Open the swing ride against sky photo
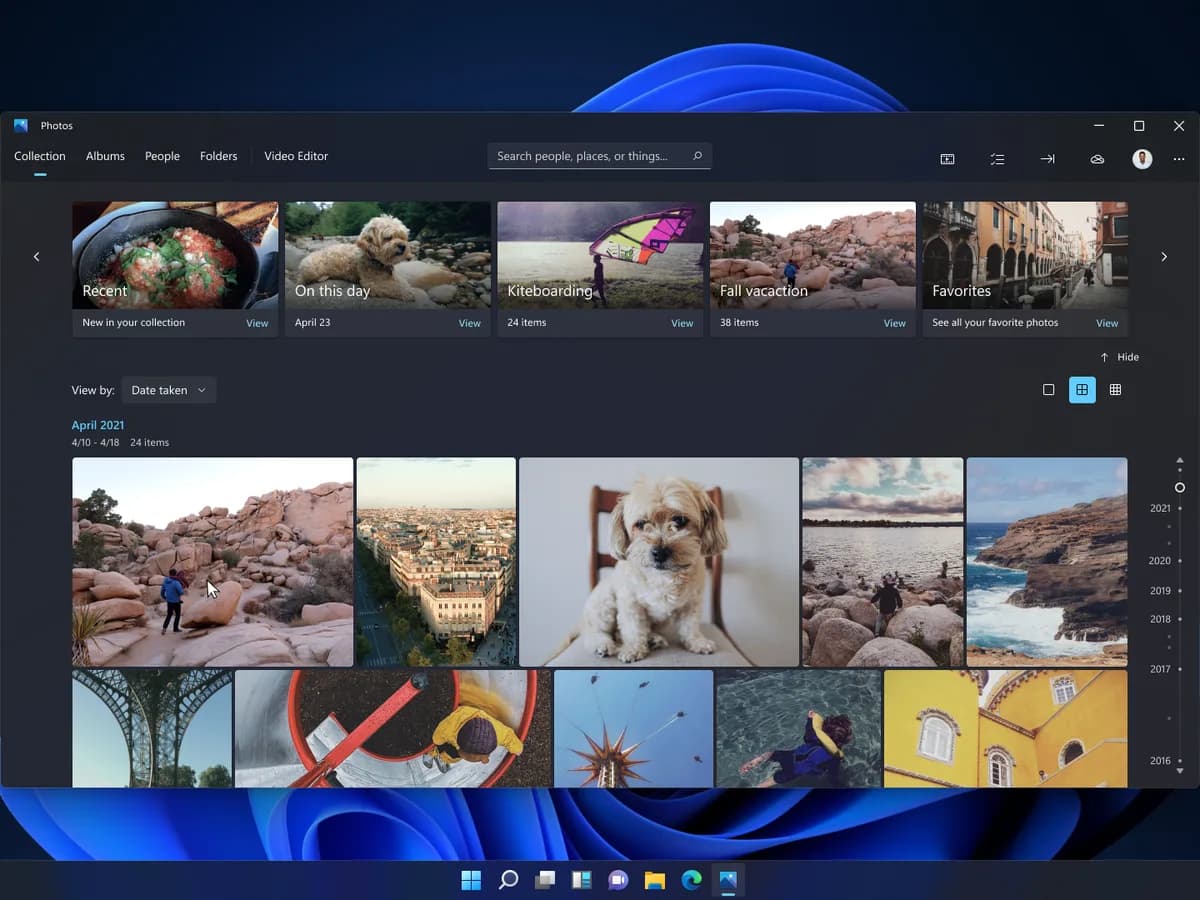The width and height of the screenshot is (1200, 900). pyautogui.click(x=634, y=728)
